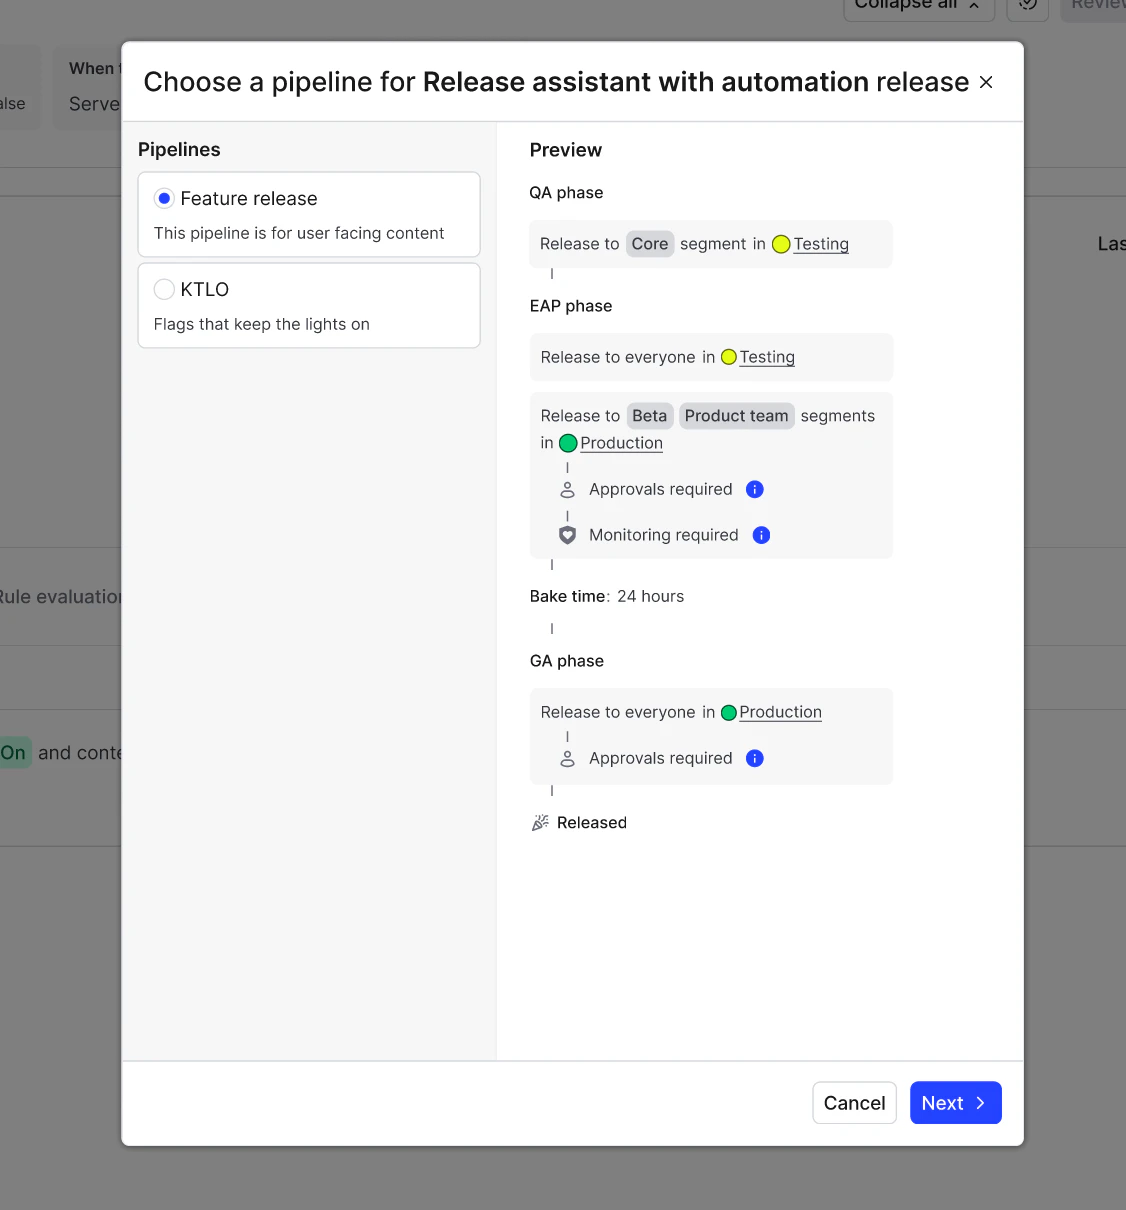Click the info icon beside Monitoring required
1126x1210 pixels.
[x=761, y=535]
